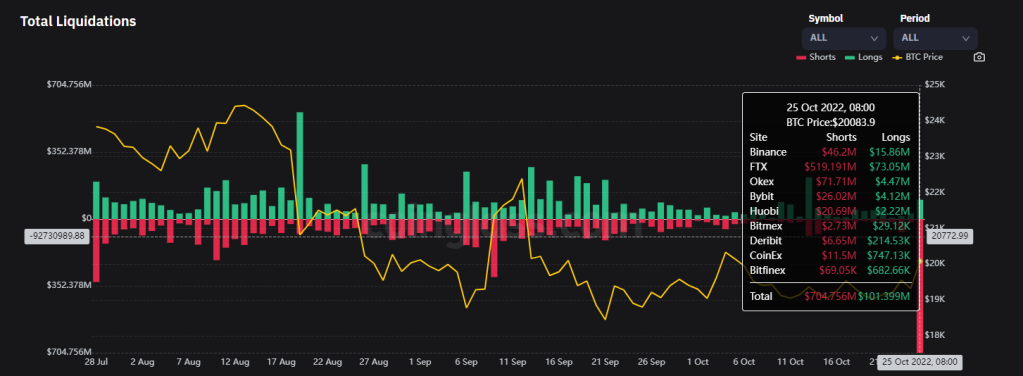This screenshot has height=376, width=1023.
Task: Click the large red Shorts bar at 28 Jul
Action: click(97, 250)
